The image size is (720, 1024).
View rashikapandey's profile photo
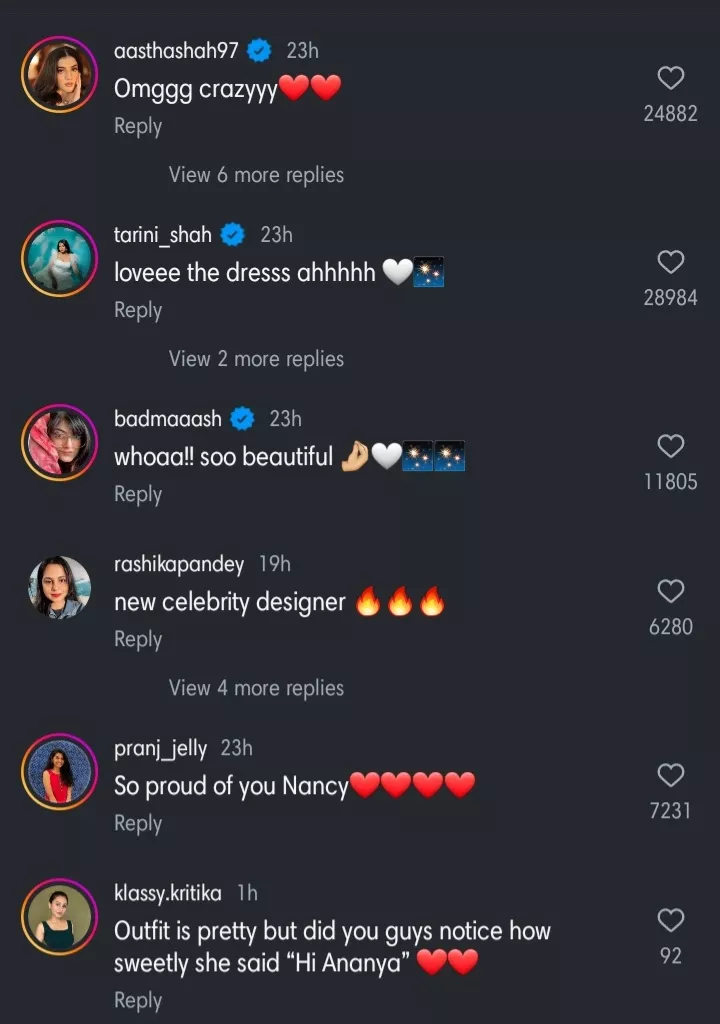click(x=60, y=588)
